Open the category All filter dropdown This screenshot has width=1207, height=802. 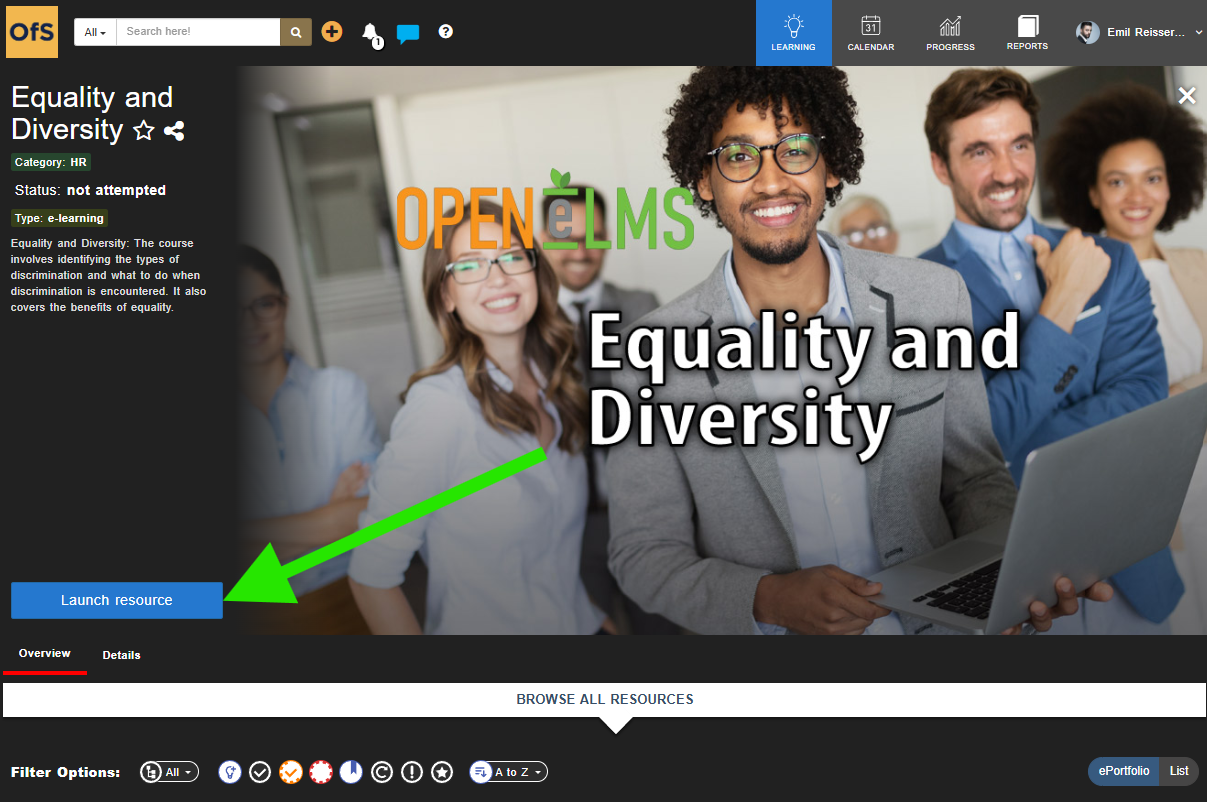170,772
